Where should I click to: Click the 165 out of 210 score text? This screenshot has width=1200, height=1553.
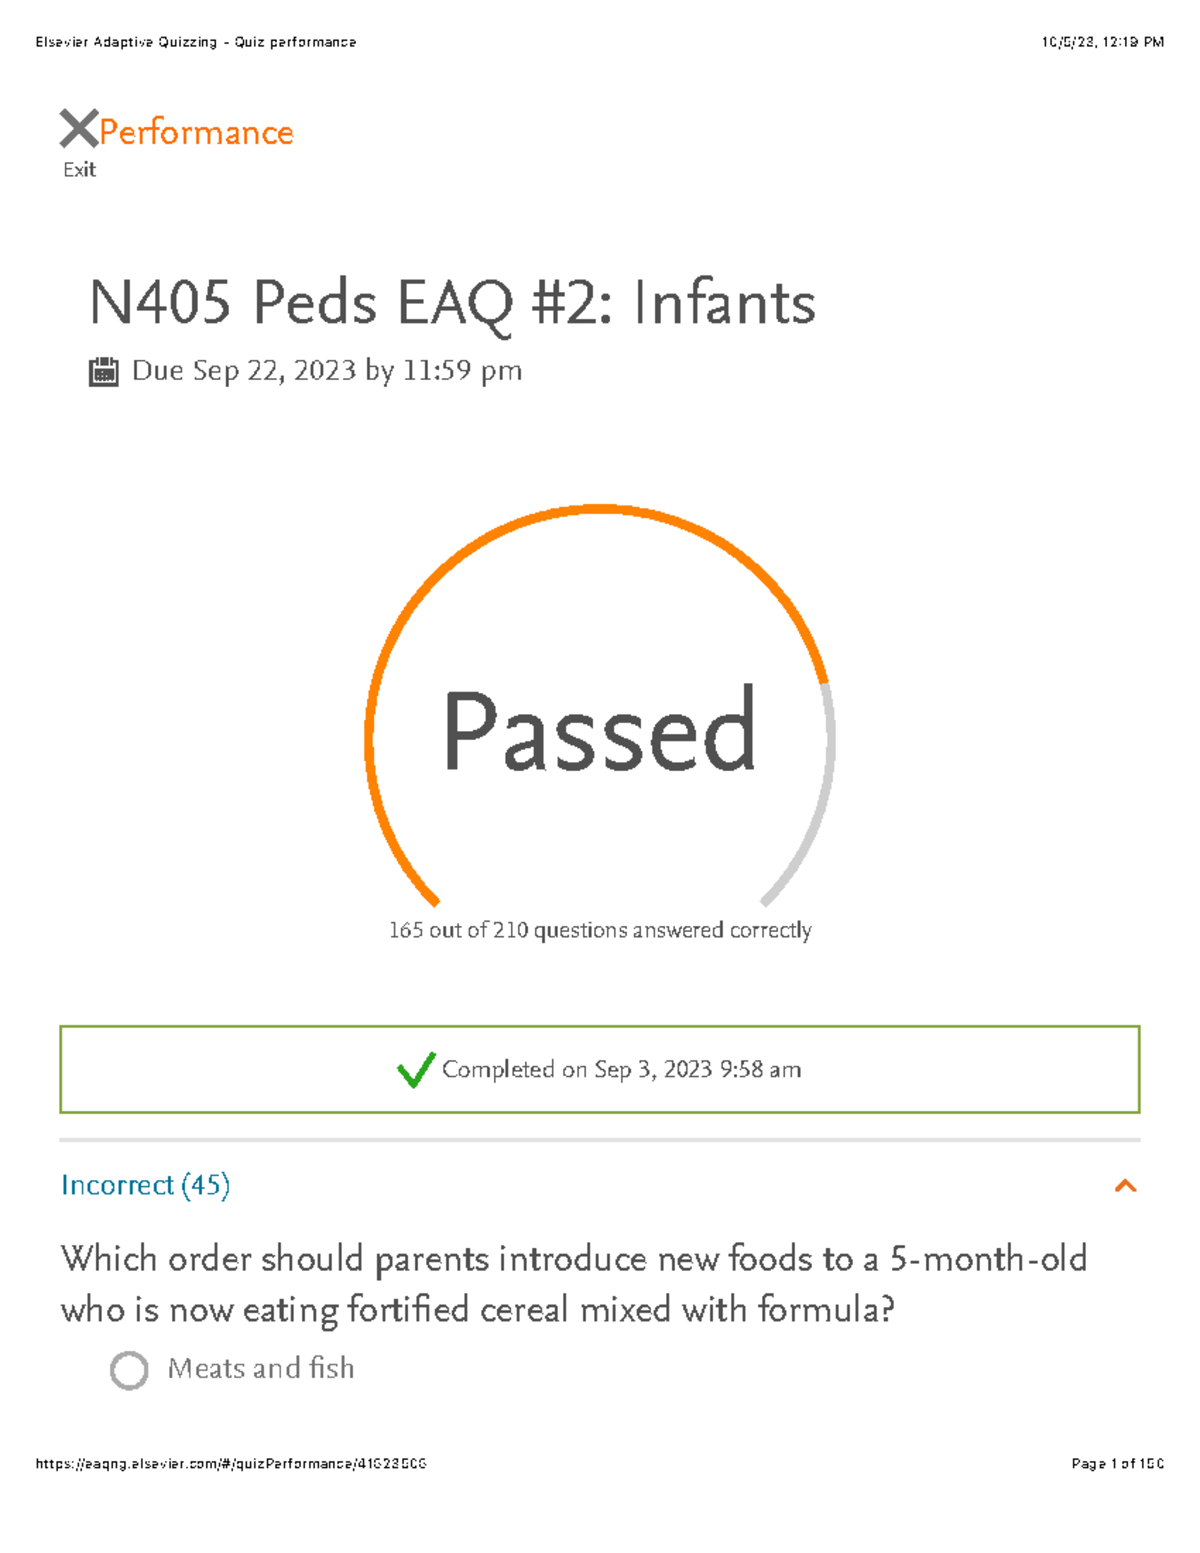pyautogui.click(x=600, y=929)
